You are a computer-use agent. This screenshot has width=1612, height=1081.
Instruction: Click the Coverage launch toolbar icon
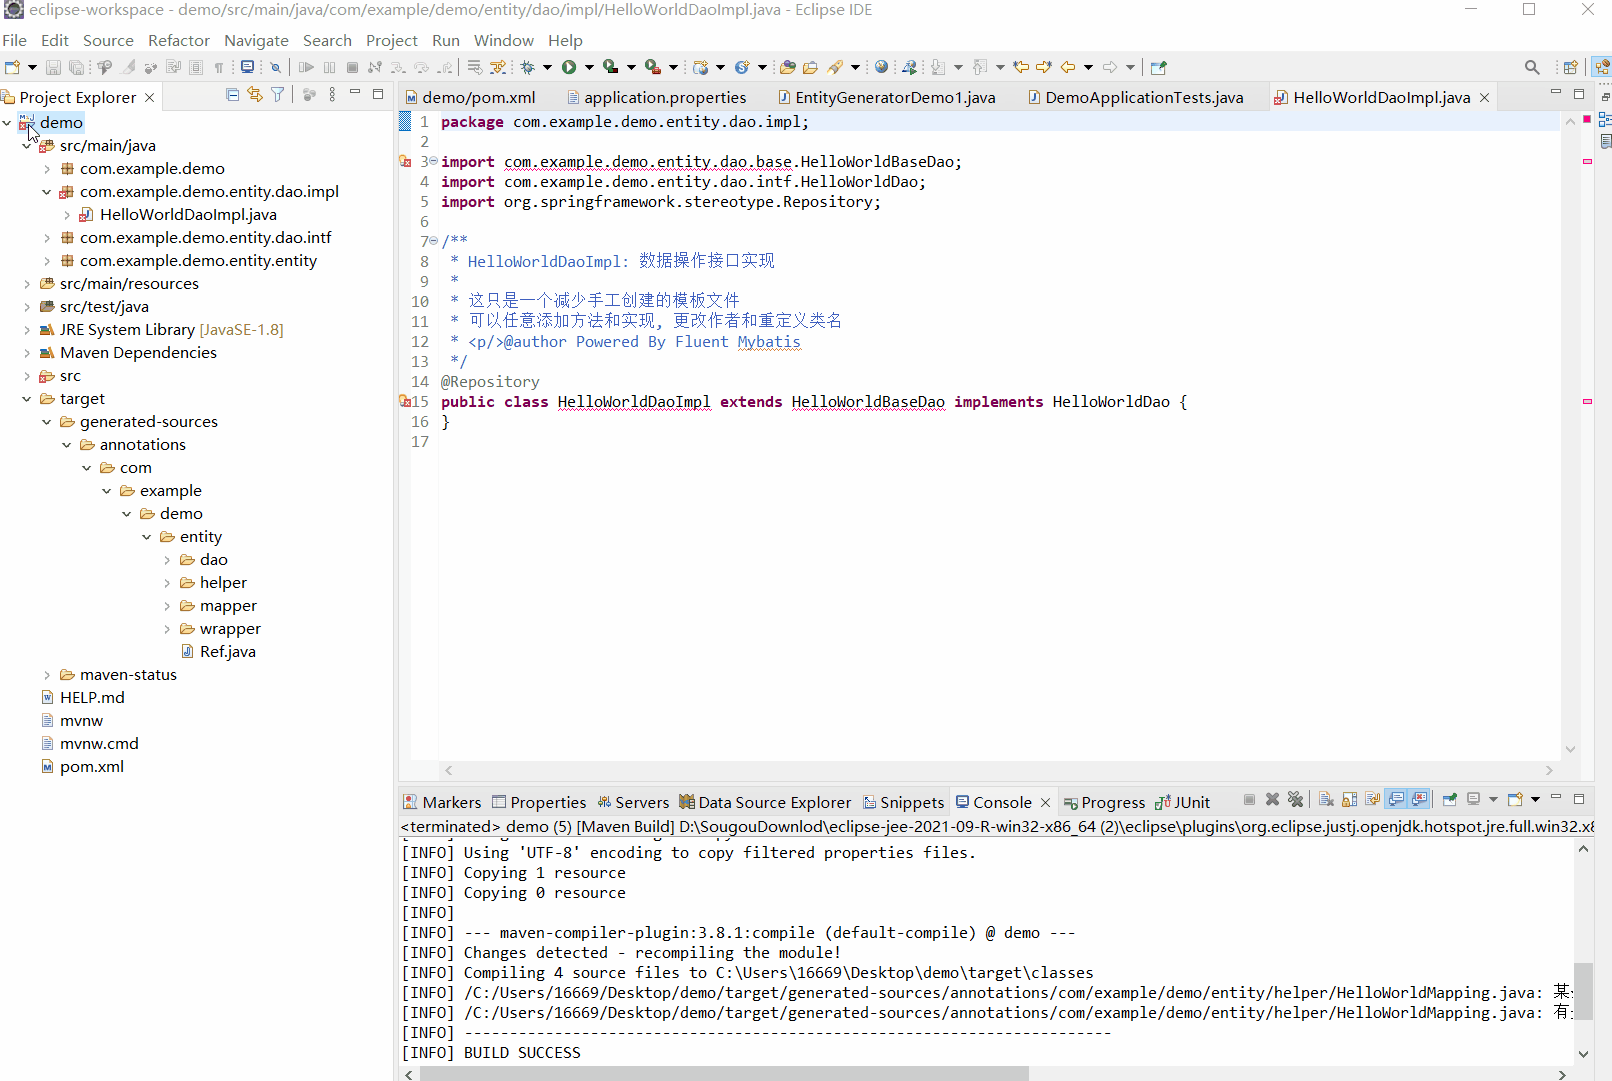click(610, 67)
